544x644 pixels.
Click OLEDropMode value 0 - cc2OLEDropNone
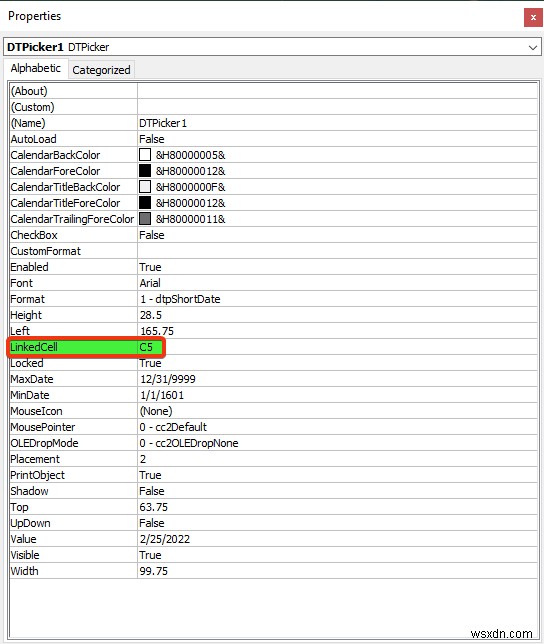point(189,443)
